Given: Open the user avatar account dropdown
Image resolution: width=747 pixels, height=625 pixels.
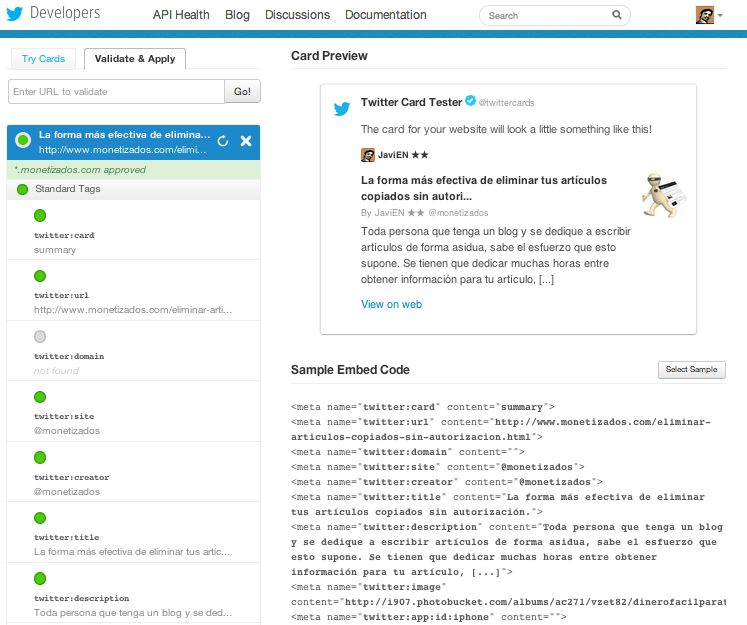Looking at the screenshot, I should 709,15.
